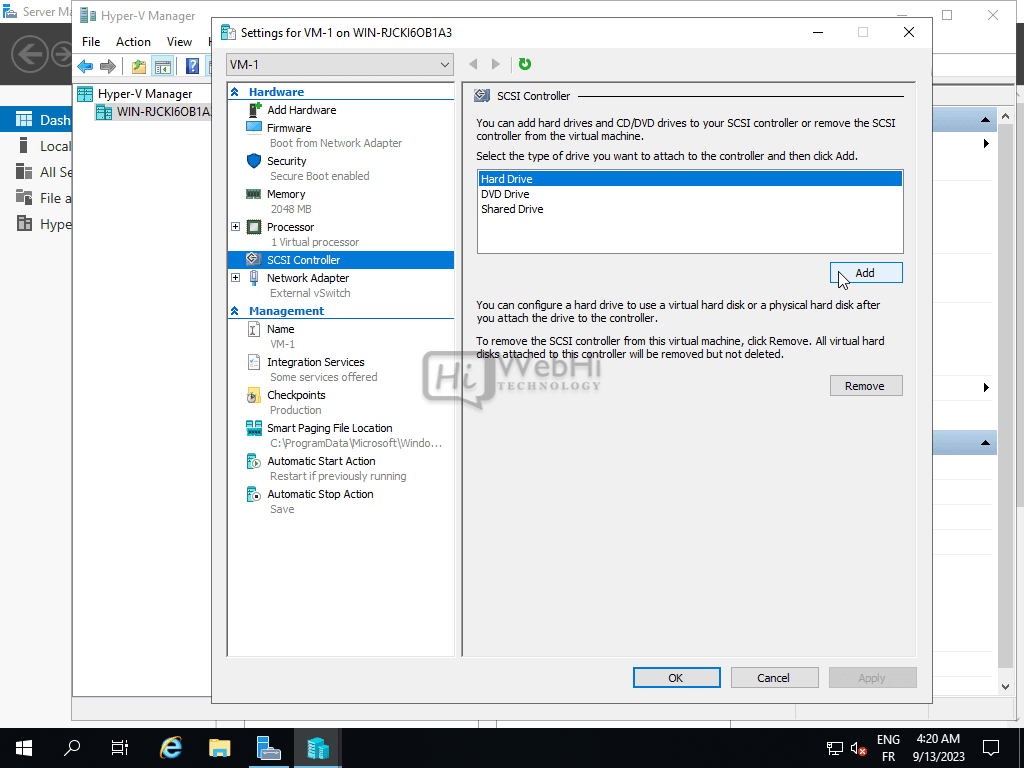Select Integration Services under Management
This screenshot has height=768, width=1024.
pos(315,362)
